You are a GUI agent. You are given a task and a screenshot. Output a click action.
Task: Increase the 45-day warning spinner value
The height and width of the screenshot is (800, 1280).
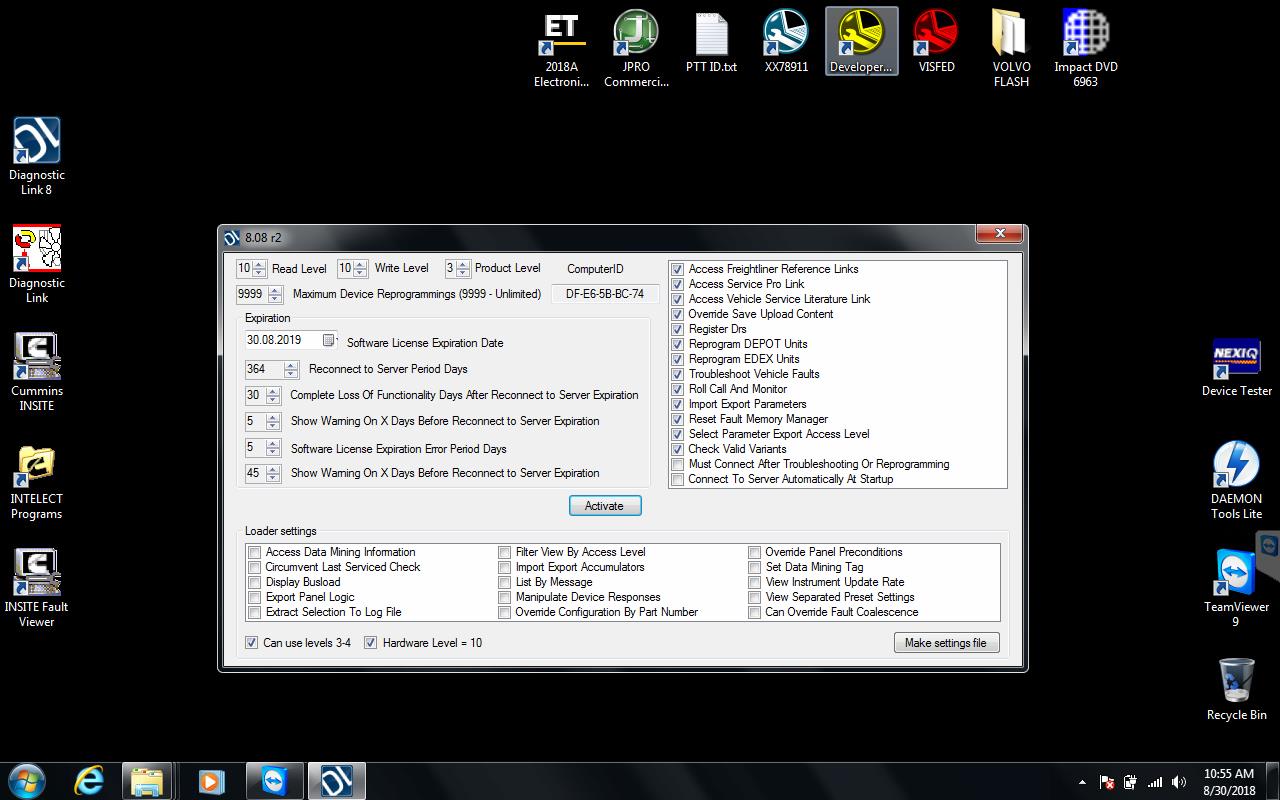coord(273,470)
